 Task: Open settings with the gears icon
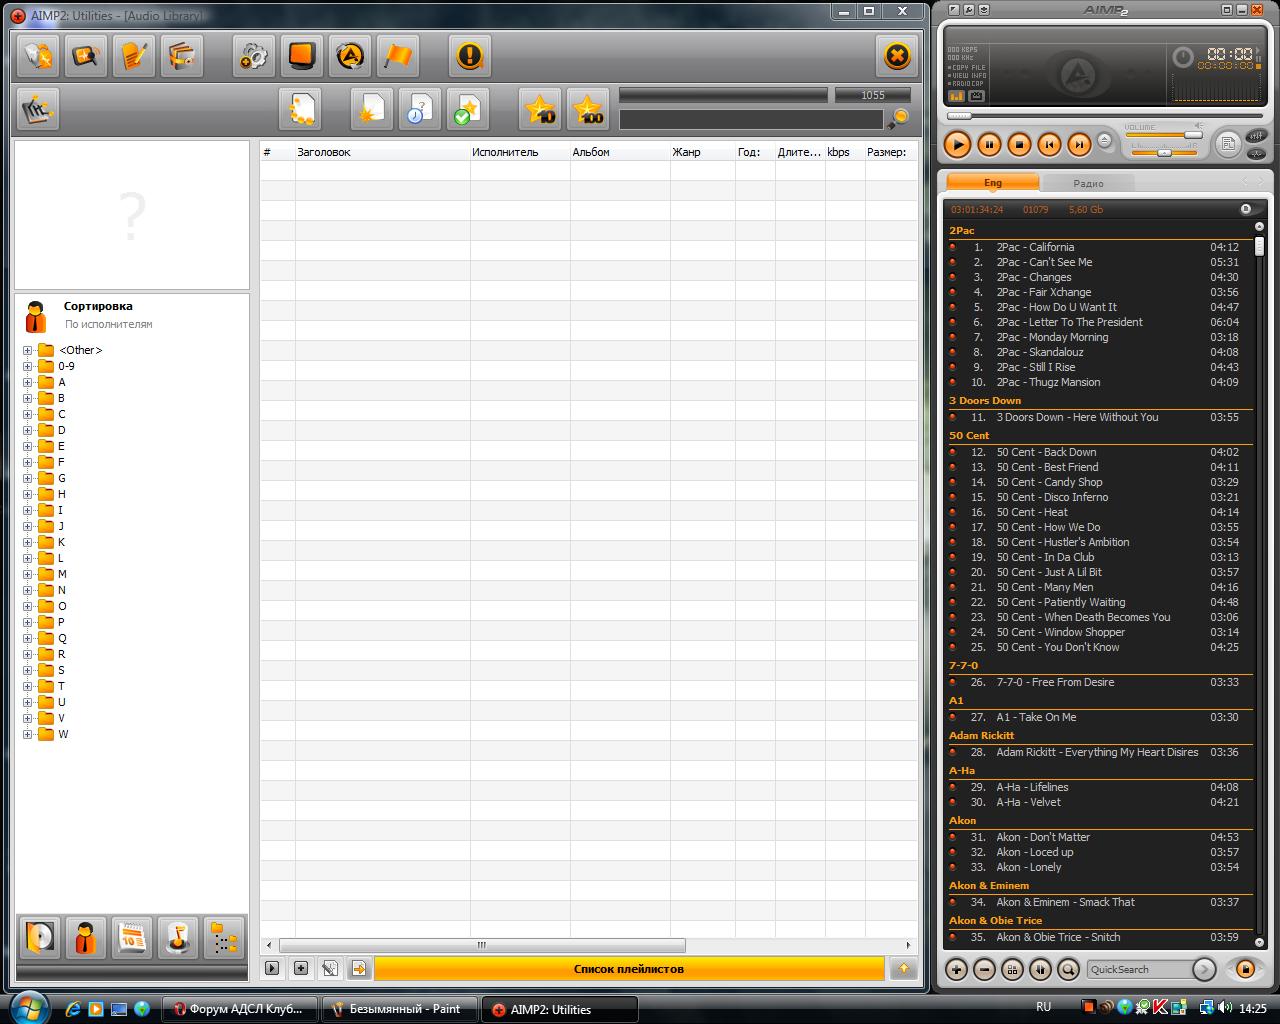click(x=253, y=56)
